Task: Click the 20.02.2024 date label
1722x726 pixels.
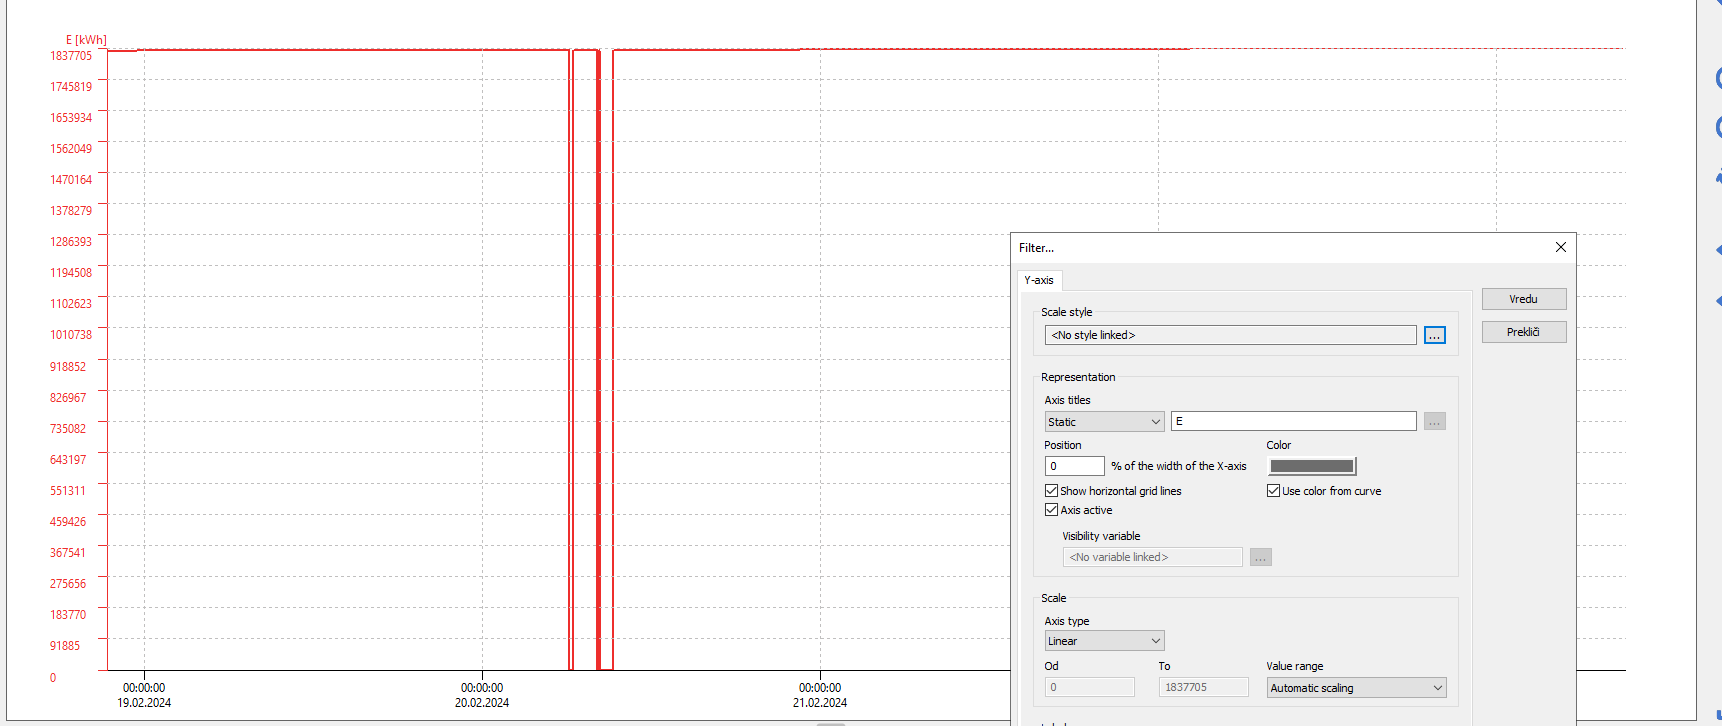Action: [482, 703]
